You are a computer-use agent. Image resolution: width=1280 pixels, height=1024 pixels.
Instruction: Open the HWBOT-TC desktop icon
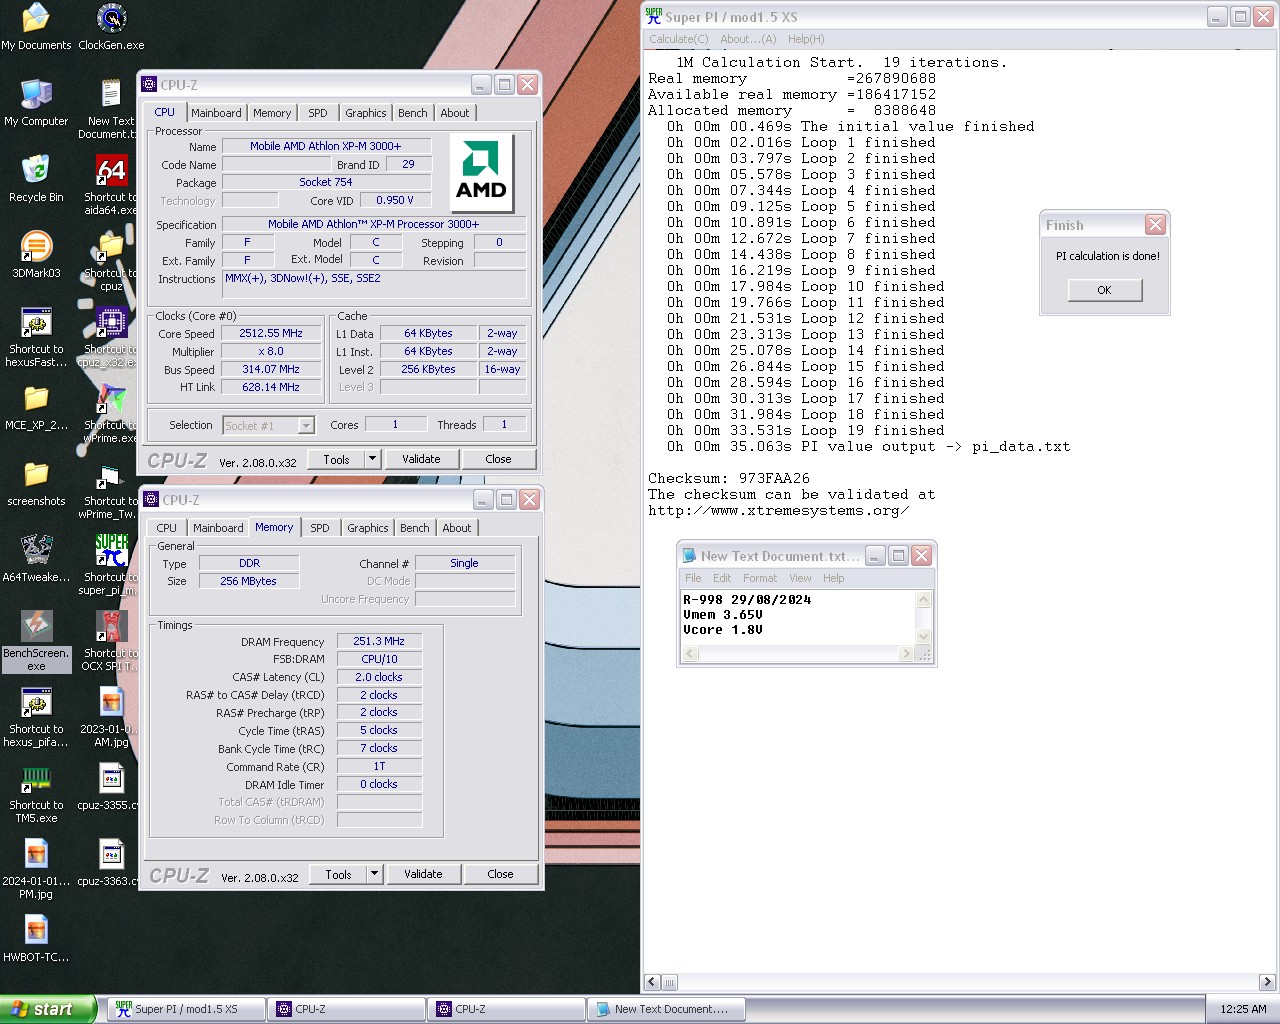point(36,938)
